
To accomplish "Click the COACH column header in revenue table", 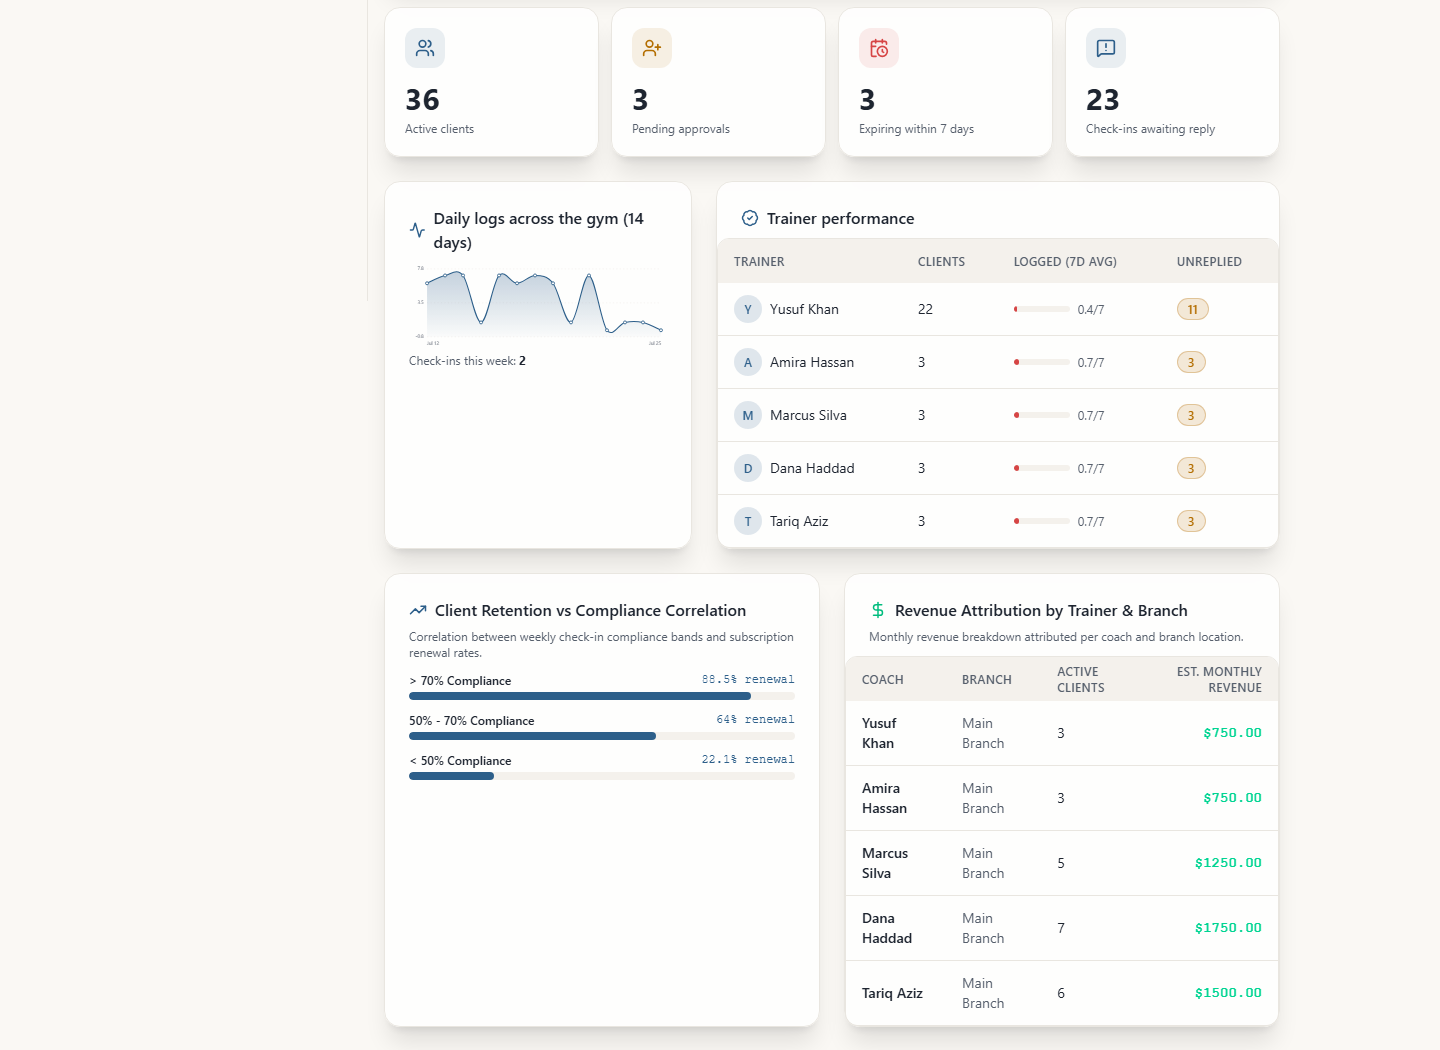I will coord(883,680).
